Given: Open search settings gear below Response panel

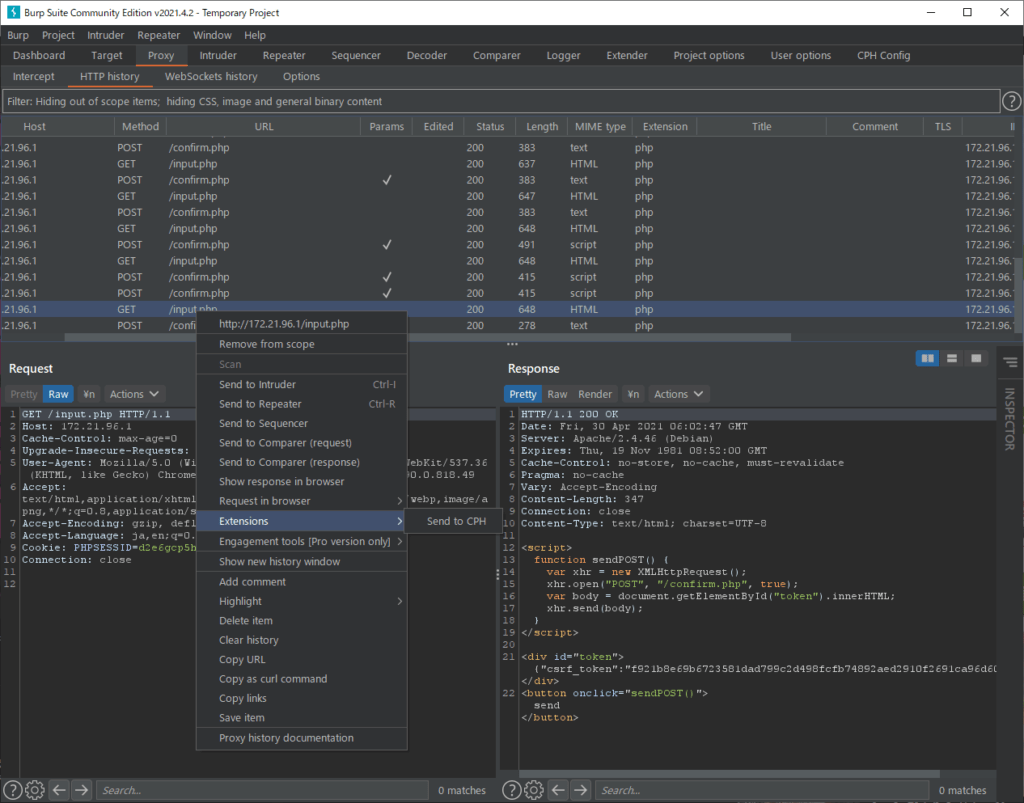Looking at the screenshot, I should coord(533,789).
